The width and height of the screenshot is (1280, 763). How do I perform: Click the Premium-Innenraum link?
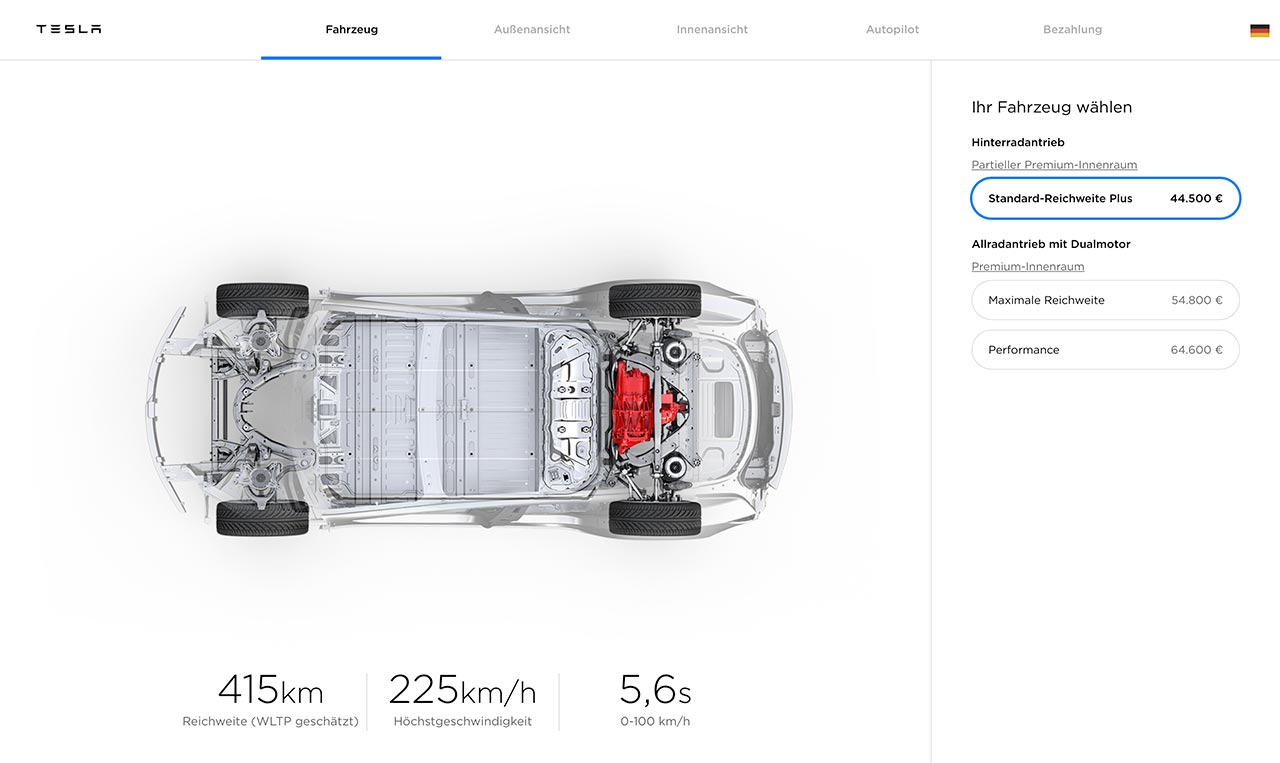coord(1027,267)
